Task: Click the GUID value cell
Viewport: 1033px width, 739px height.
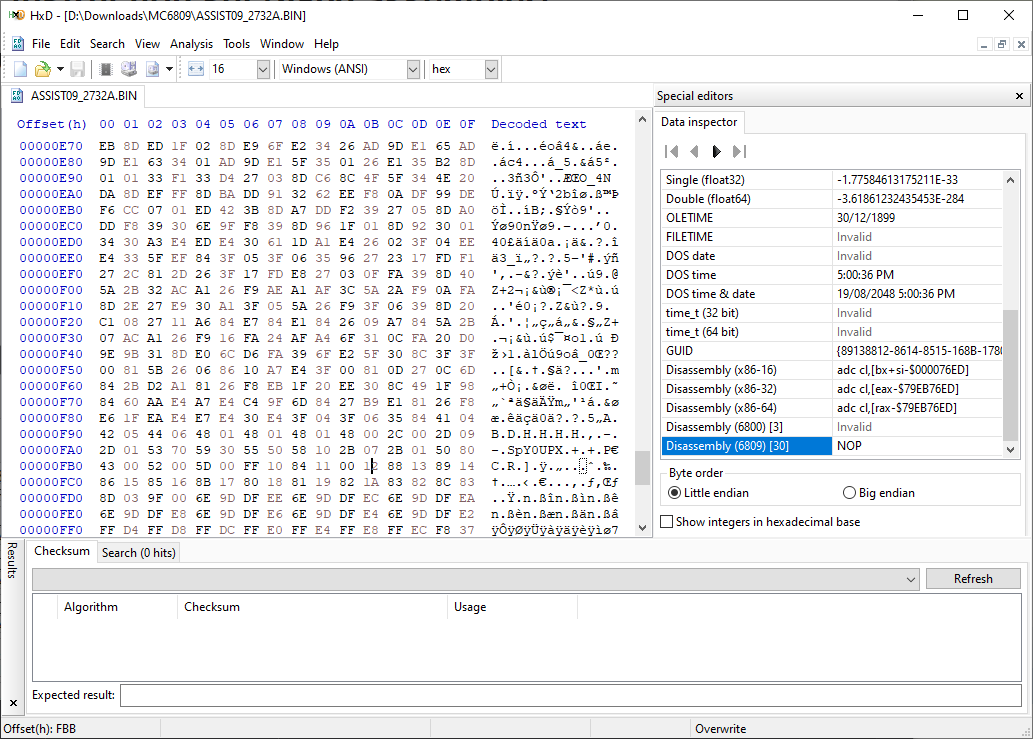Action: [x=918, y=351]
